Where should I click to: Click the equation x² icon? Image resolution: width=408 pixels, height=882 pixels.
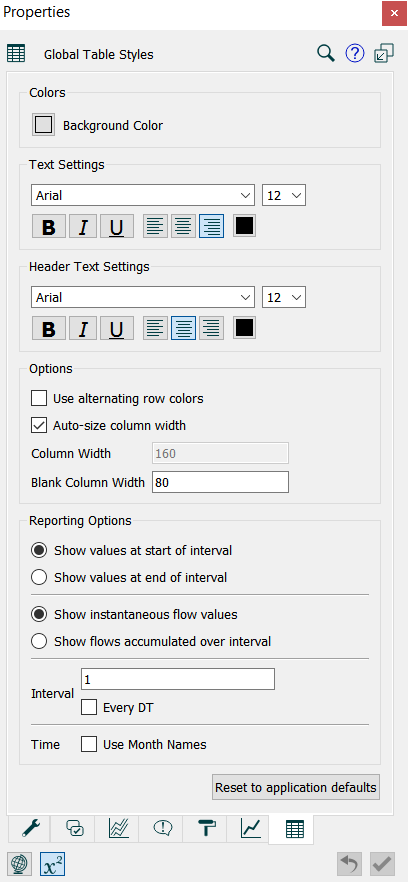click(x=52, y=863)
